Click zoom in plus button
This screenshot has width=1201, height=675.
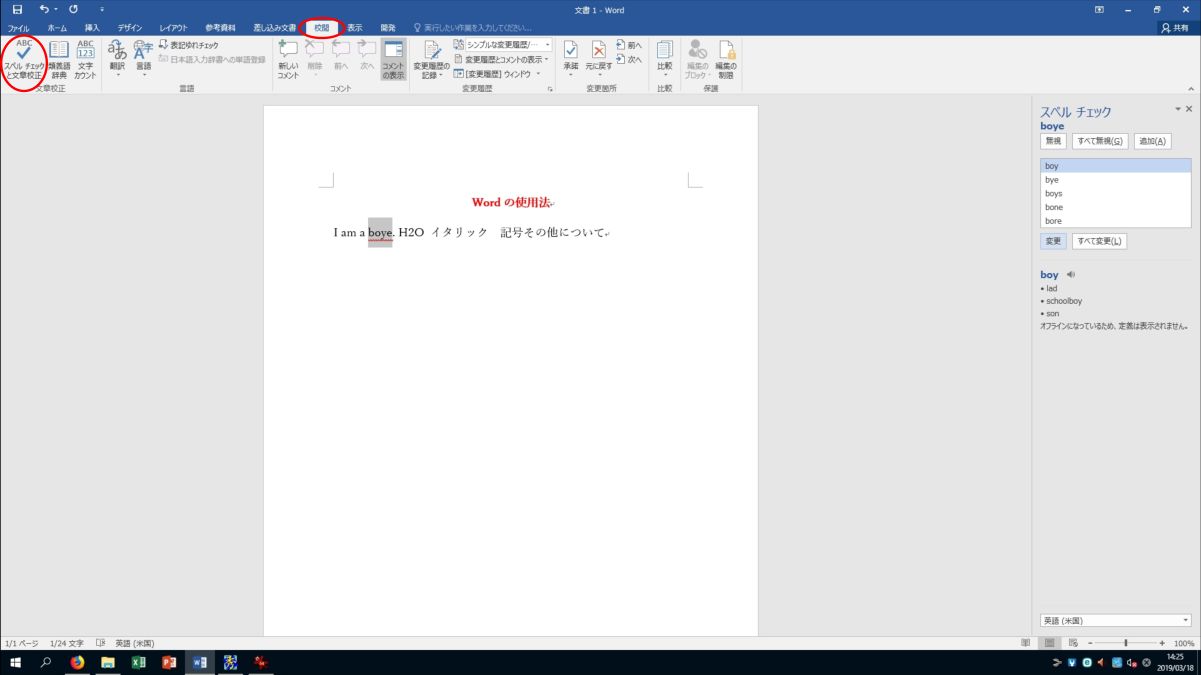1162,643
